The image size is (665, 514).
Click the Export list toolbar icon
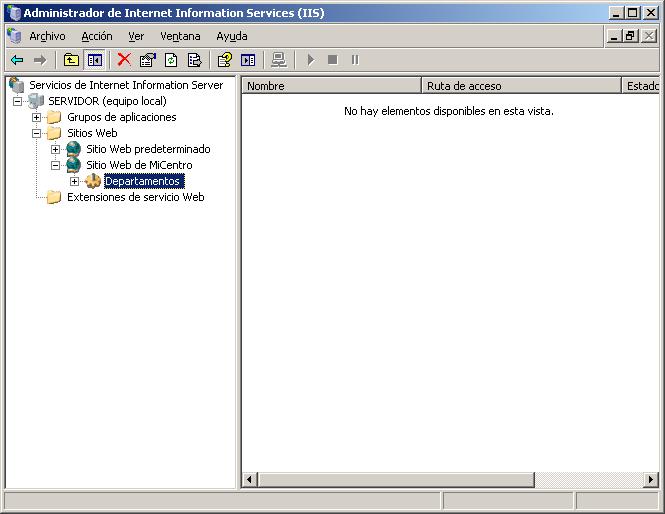(x=194, y=60)
